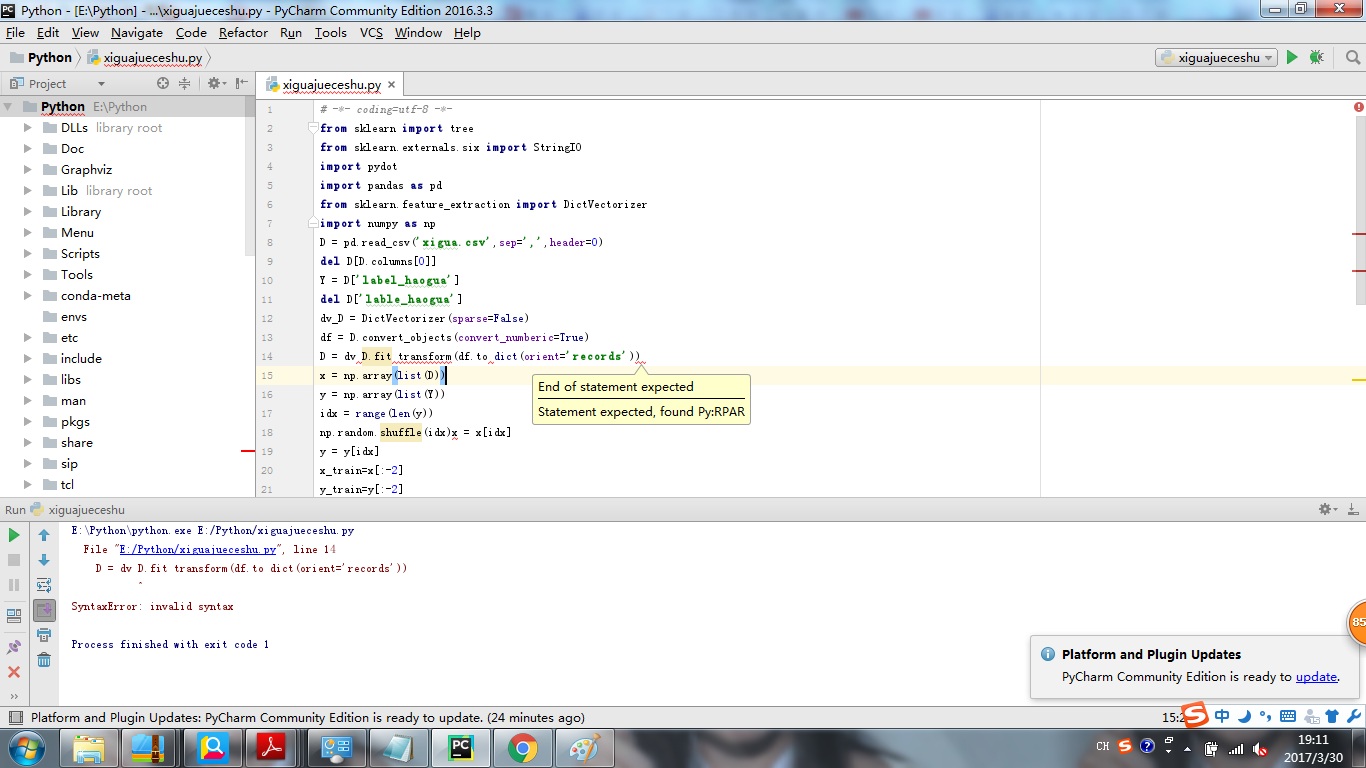The image size is (1366, 768).
Task: Close the xiguajueceshu.py editor tab
Action: coord(392,85)
